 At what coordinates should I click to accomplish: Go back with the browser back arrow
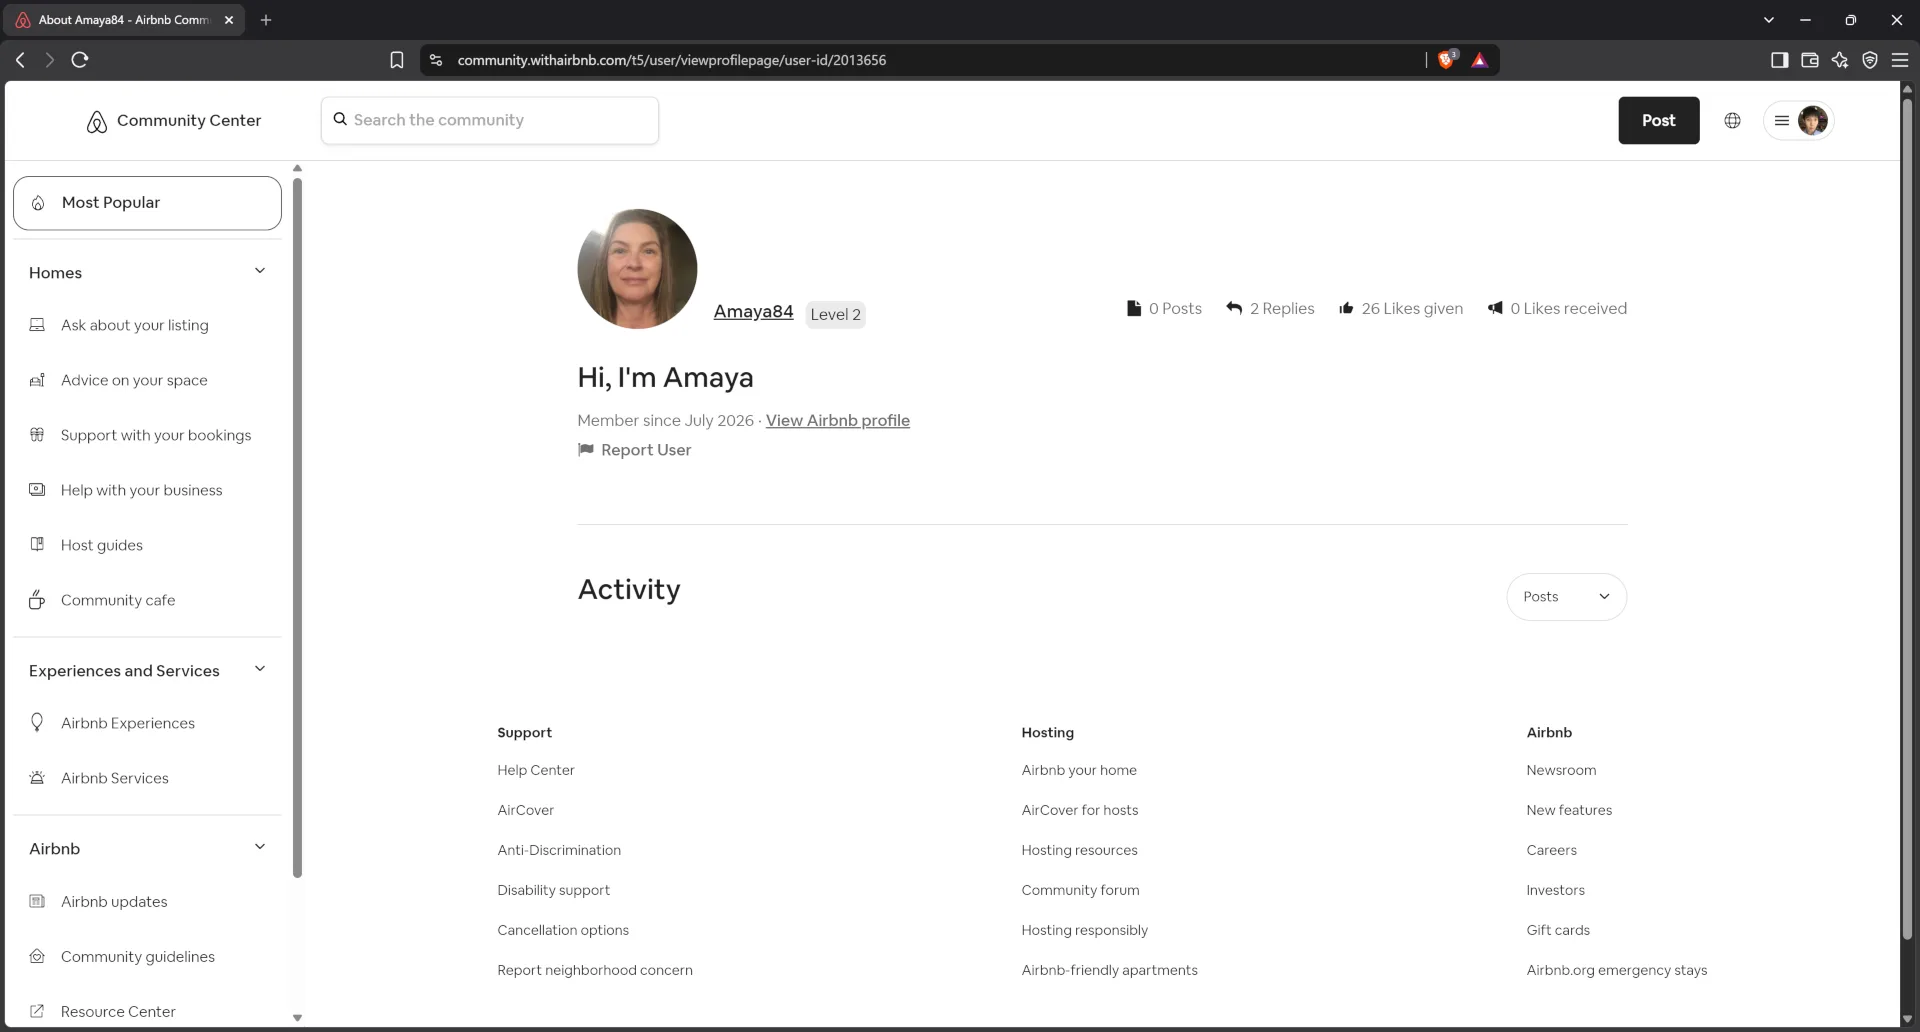20,60
